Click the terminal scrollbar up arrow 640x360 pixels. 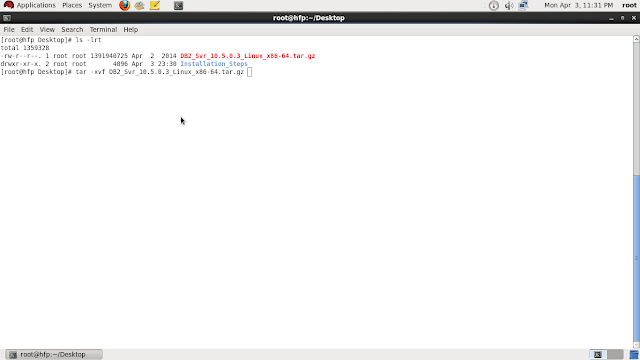pos(636,39)
